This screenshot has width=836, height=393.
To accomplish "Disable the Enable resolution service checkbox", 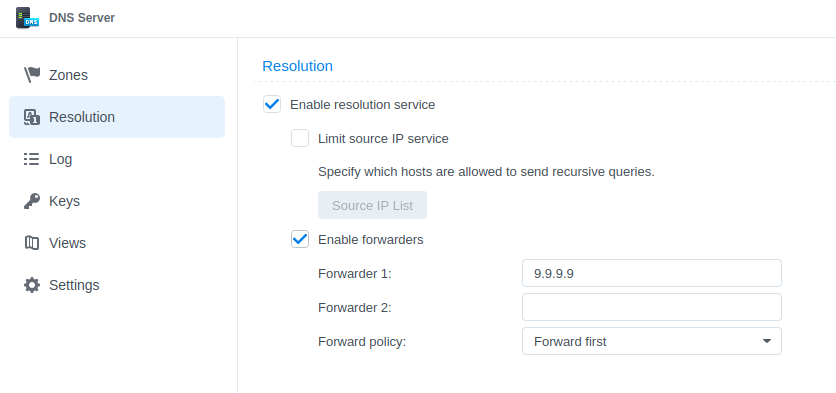I will [x=272, y=104].
